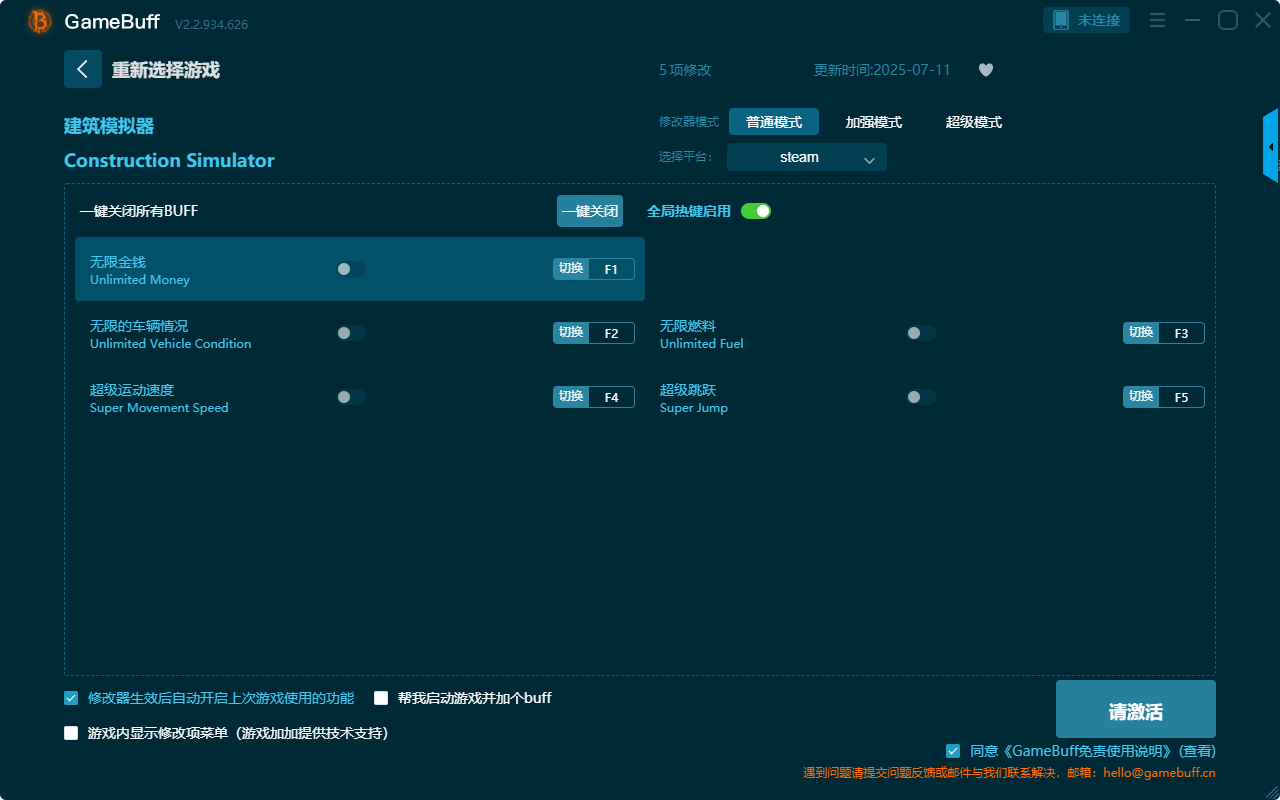This screenshot has width=1280, height=800.
Task: Select the 无限燃料 Unlimited Fuel label
Action: tap(702, 334)
